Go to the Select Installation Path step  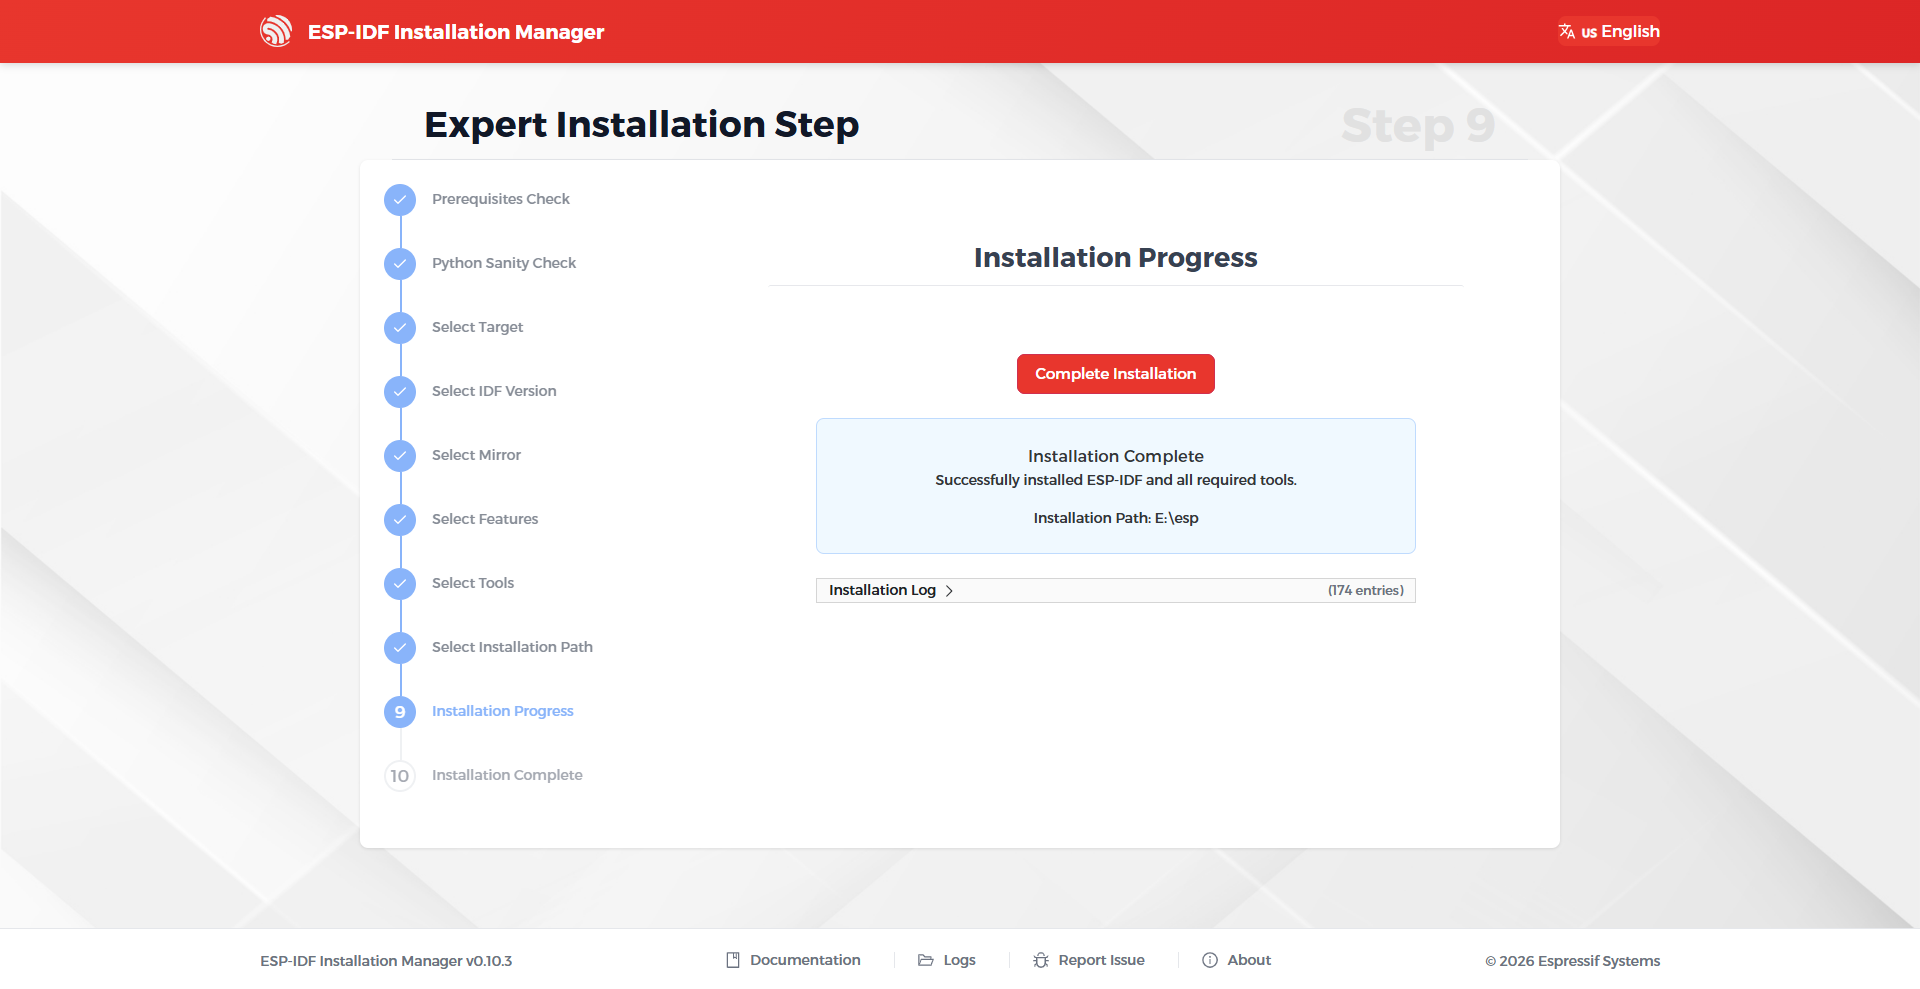(x=512, y=647)
